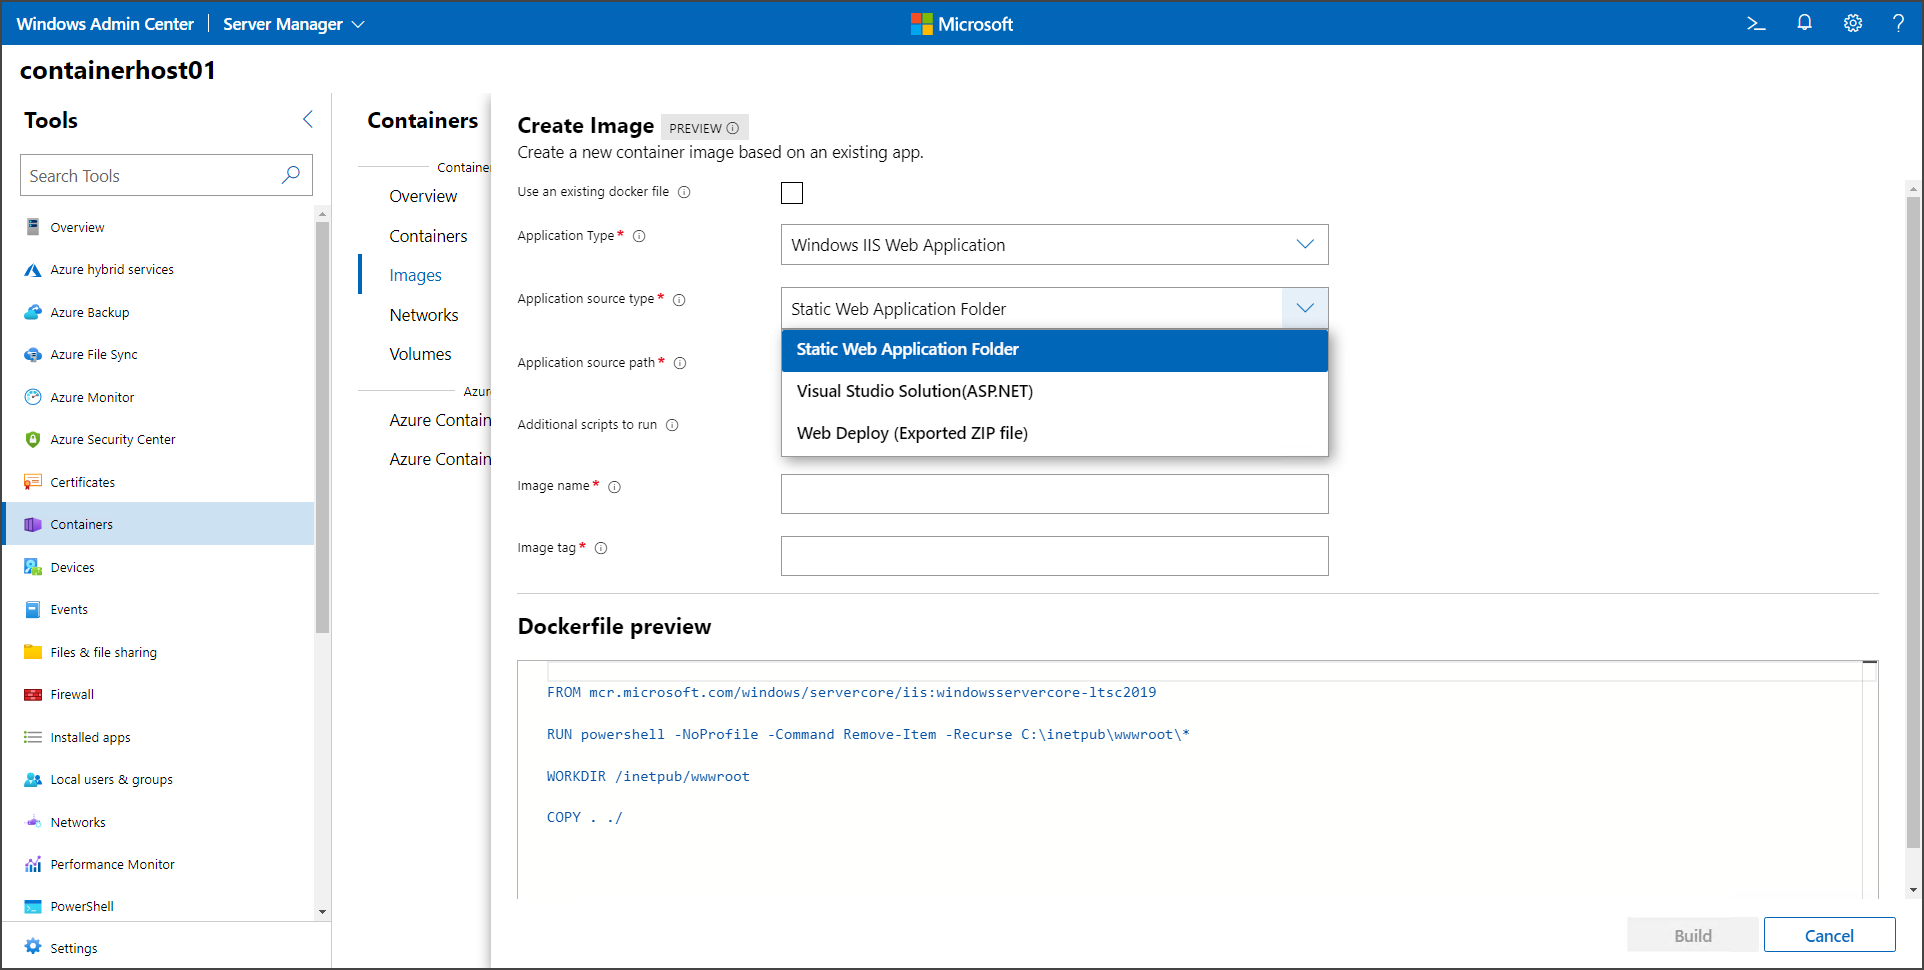The image size is (1924, 970).
Task: Open the Overview tab under Containers
Action: pos(423,196)
